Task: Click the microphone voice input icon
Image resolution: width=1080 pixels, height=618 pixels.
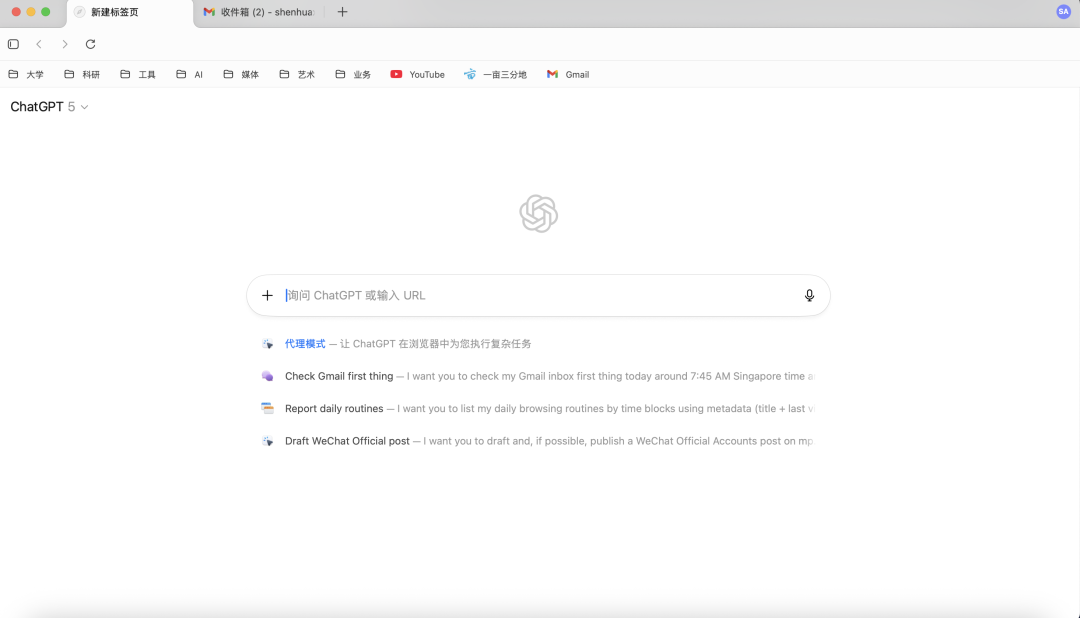Action: click(809, 296)
